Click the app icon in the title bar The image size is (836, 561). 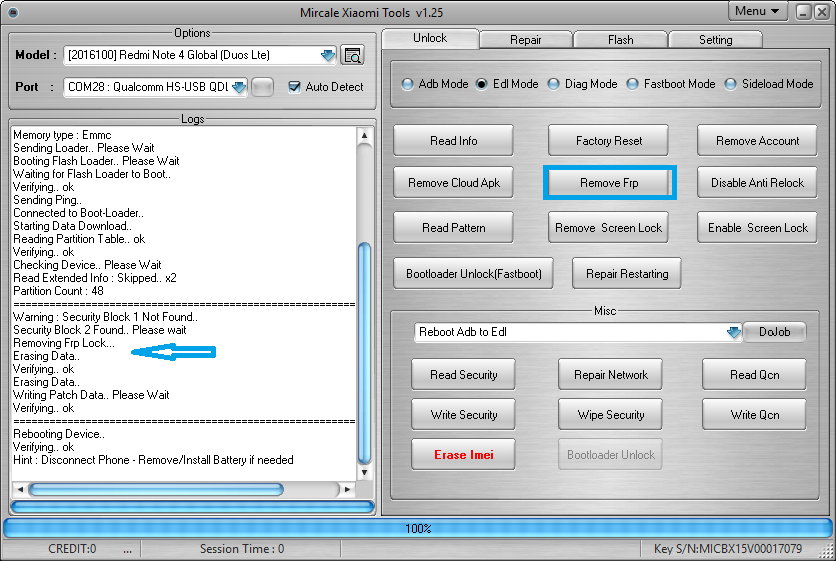pos(13,12)
